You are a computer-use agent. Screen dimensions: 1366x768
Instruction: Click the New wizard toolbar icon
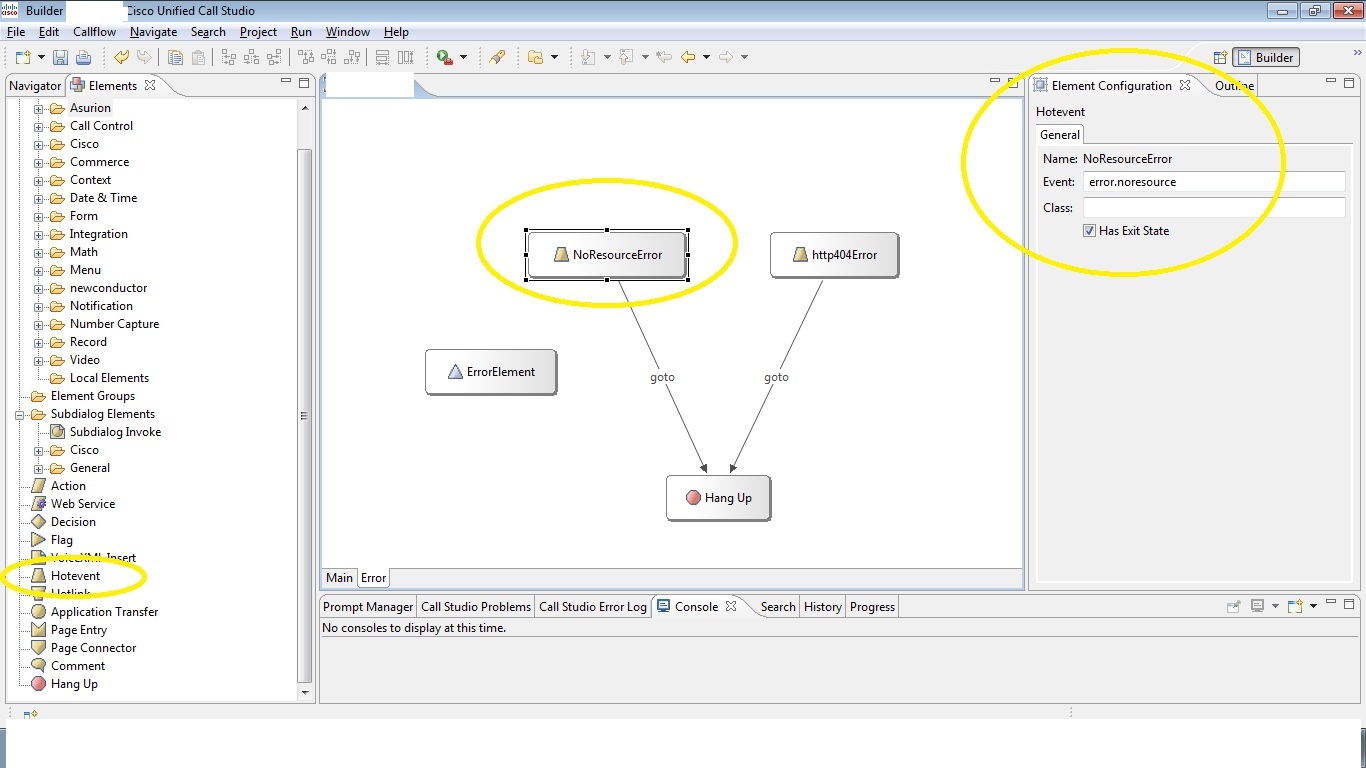23,57
